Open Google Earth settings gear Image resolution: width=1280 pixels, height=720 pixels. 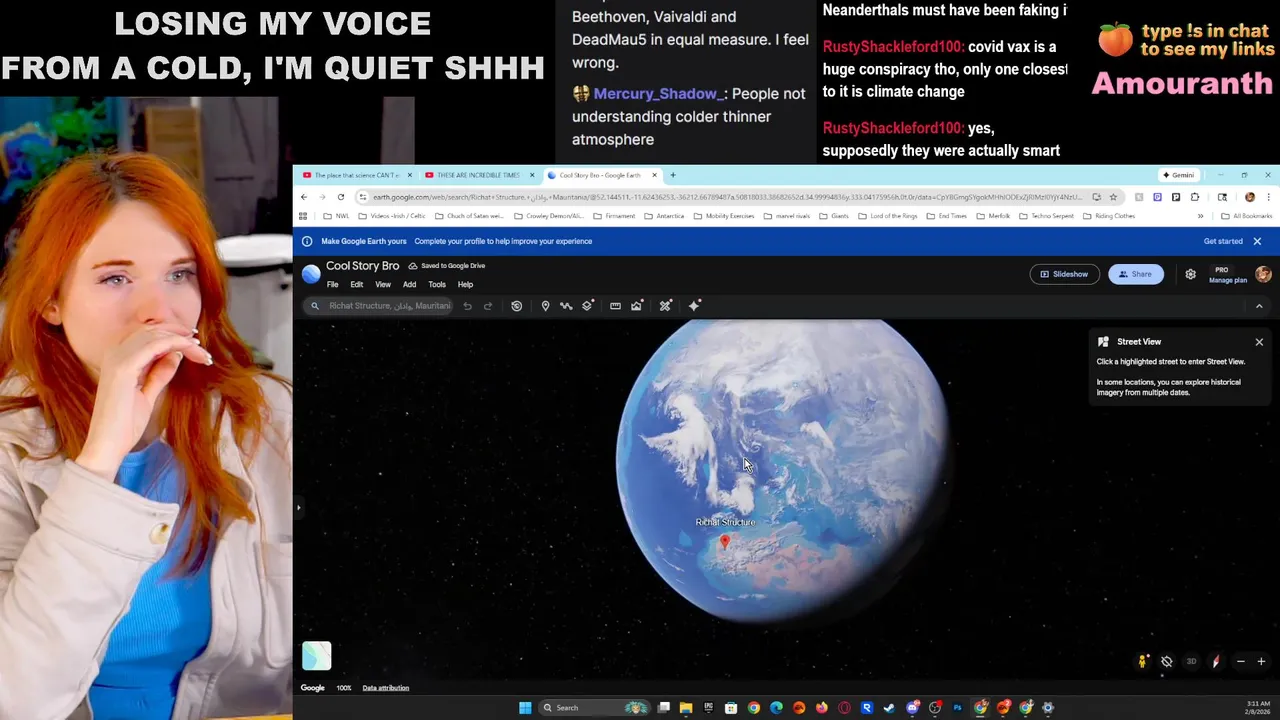pyautogui.click(x=1190, y=274)
